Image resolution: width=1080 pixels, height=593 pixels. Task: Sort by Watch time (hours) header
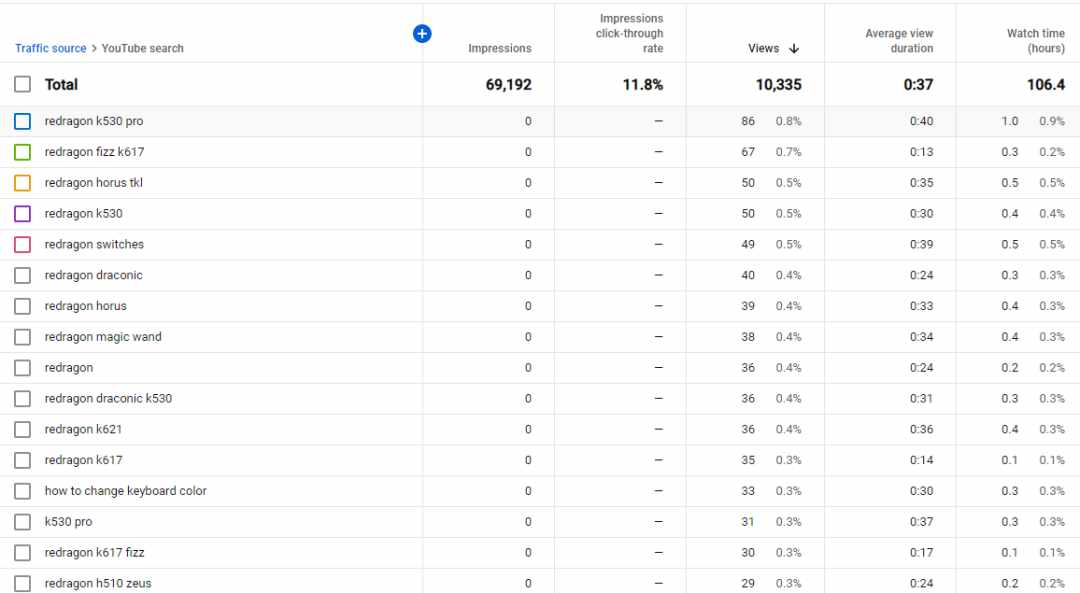[x=1035, y=41]
